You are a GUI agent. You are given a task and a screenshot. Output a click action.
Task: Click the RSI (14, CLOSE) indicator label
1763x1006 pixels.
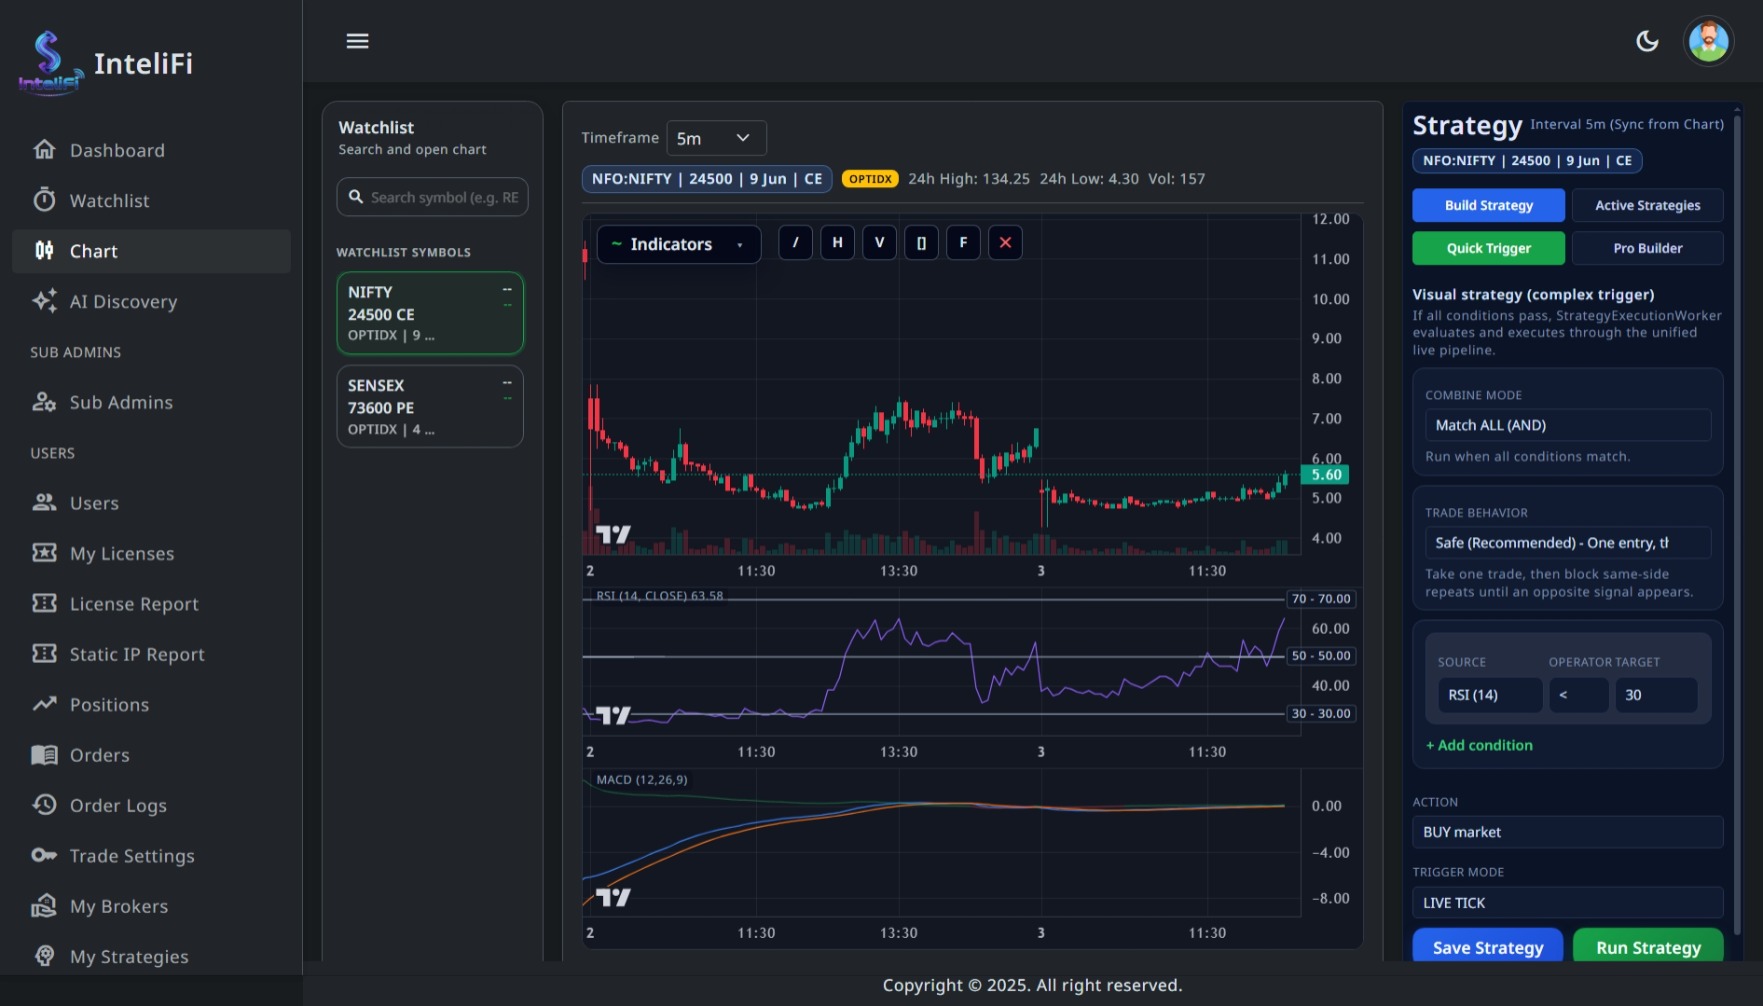(659, 596)
